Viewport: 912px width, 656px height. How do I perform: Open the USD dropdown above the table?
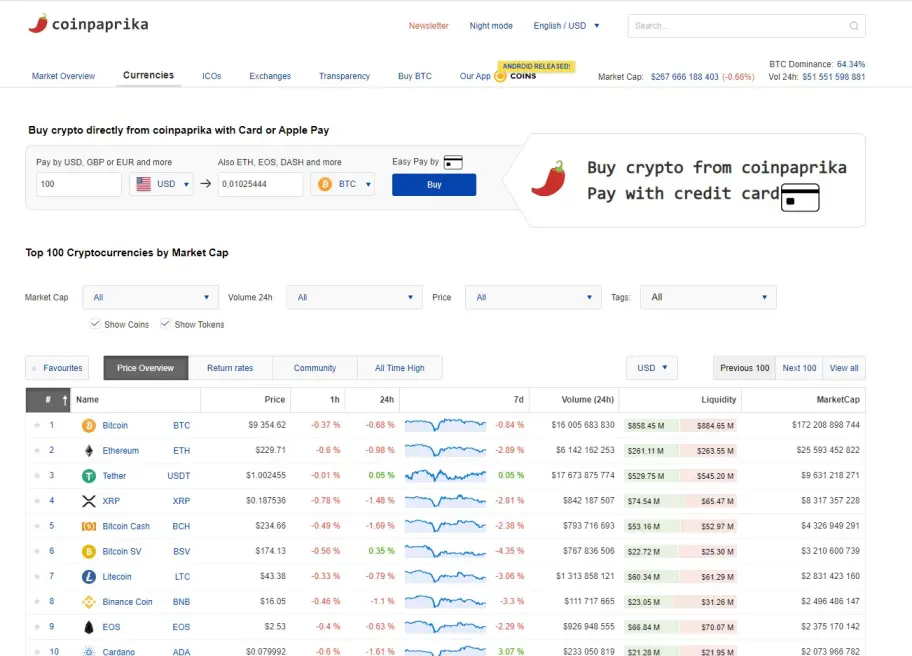click(651, 368)
